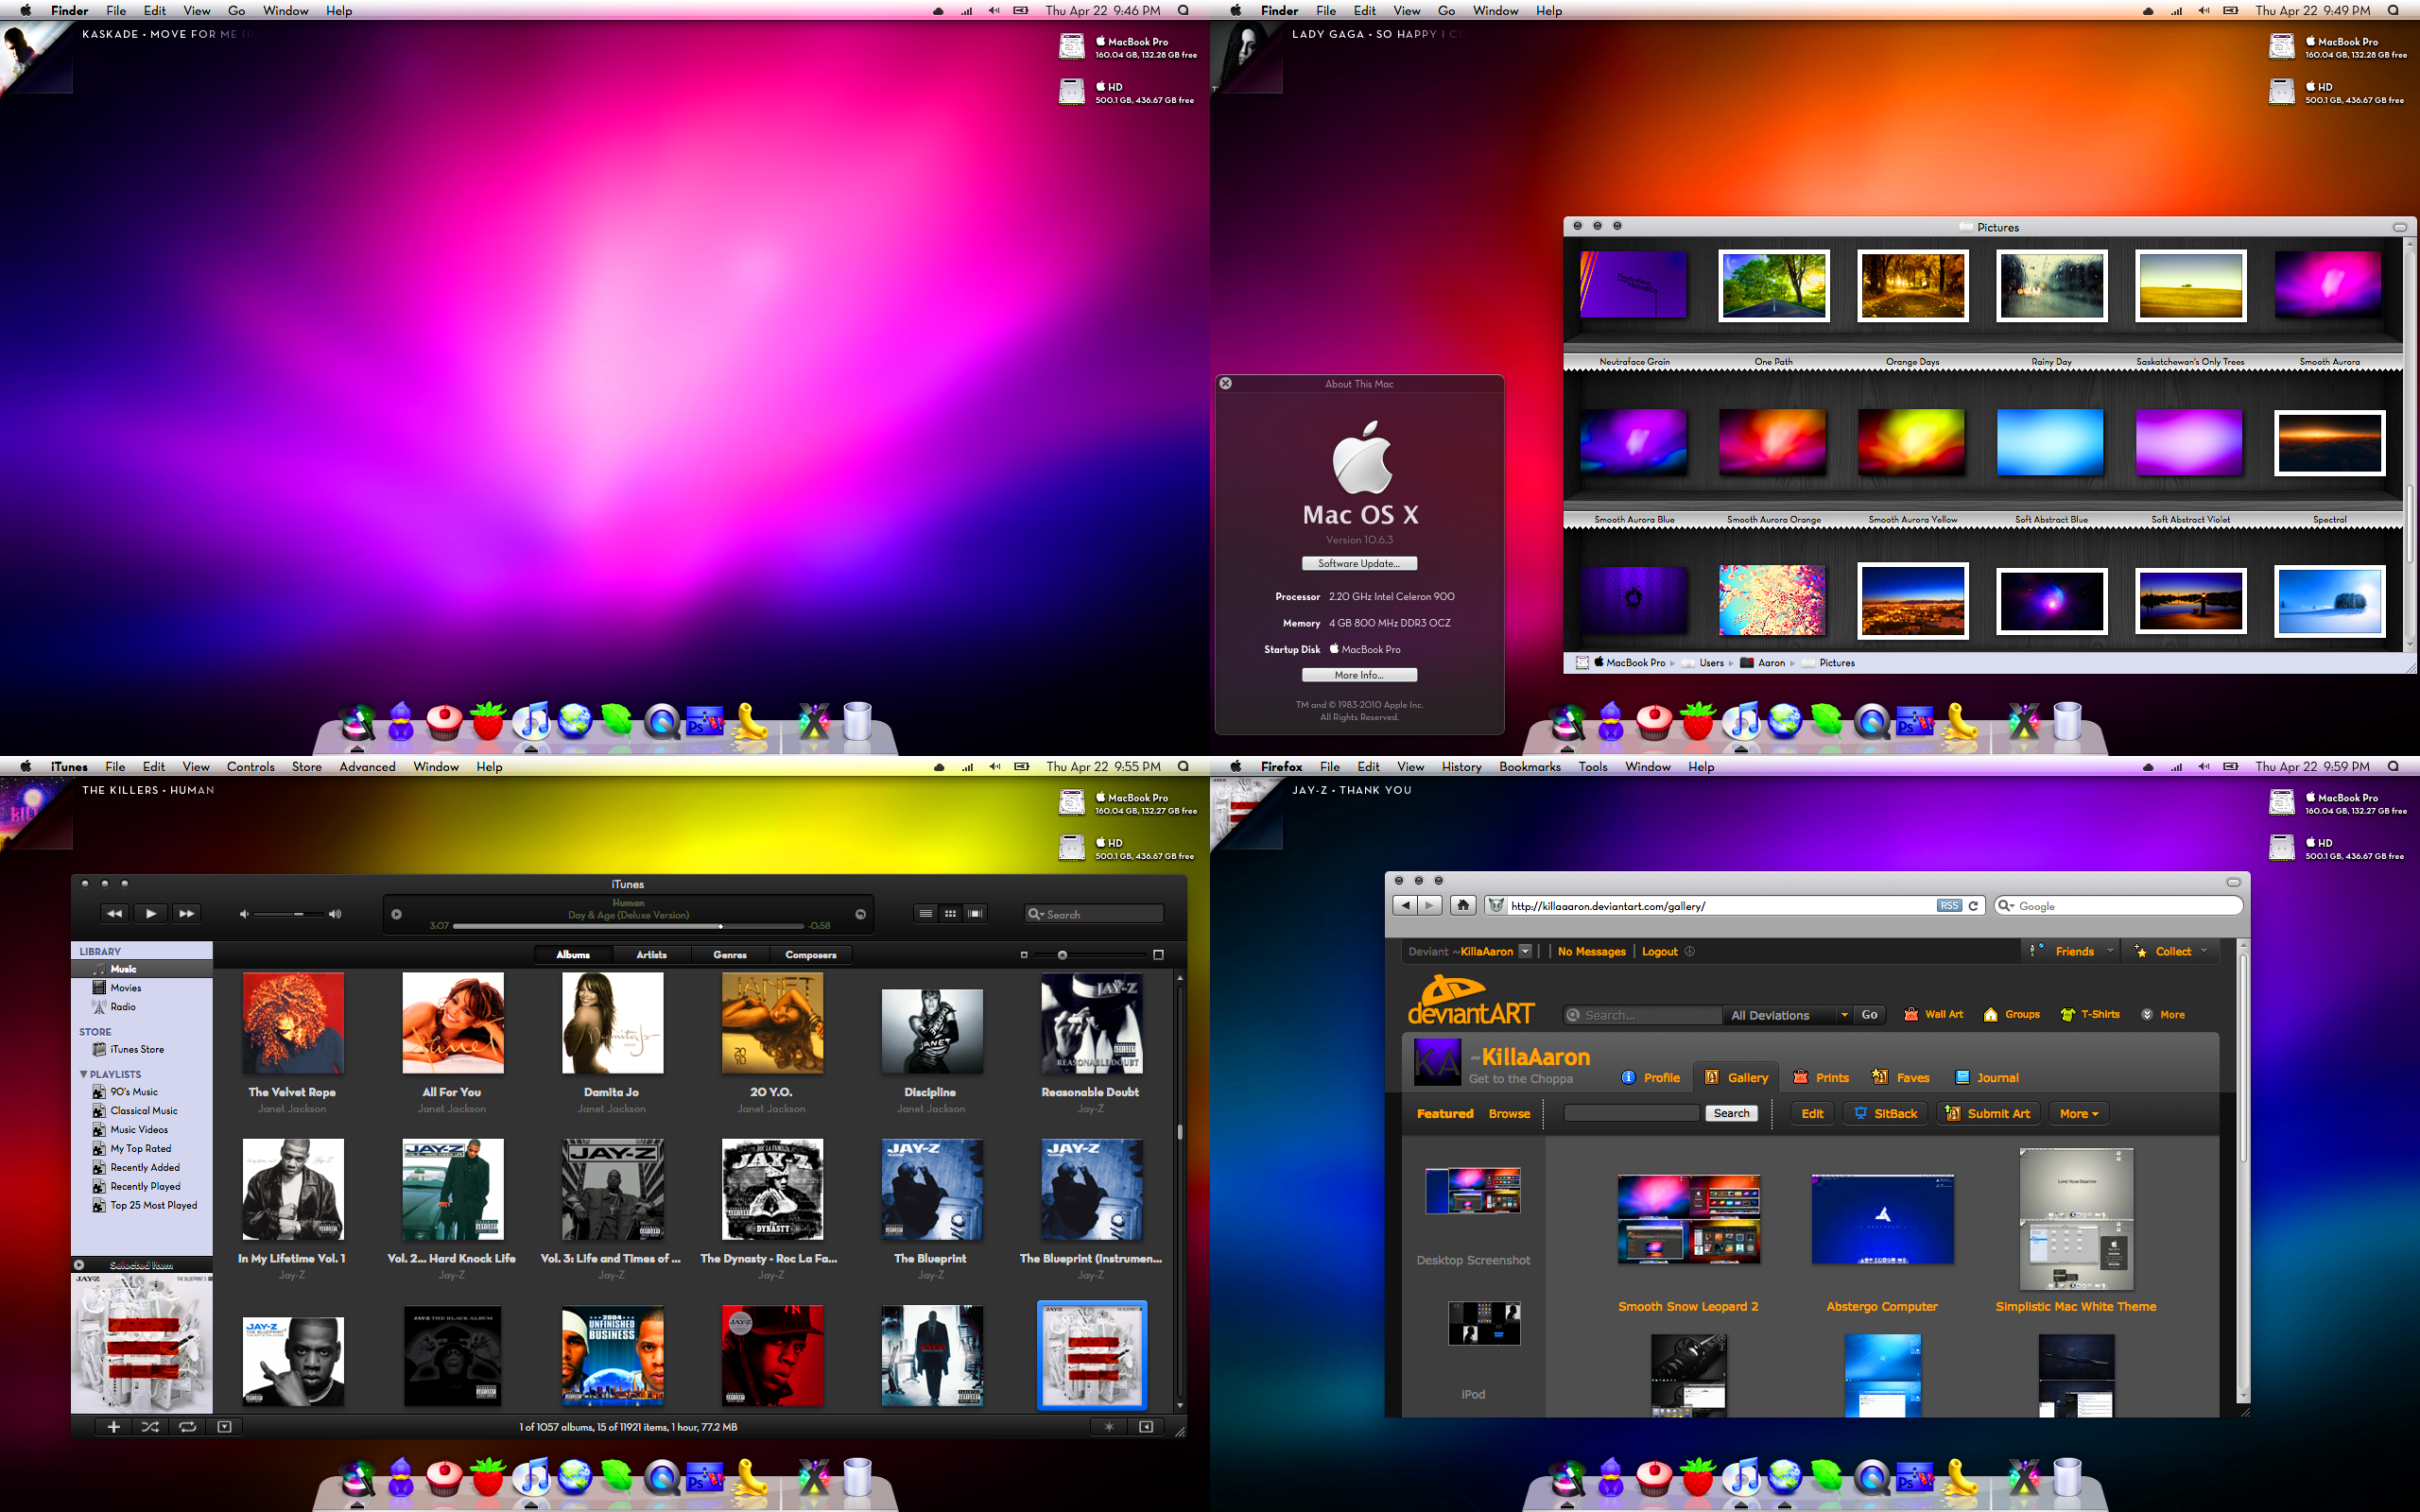Select the Artists tab in iTunes
This screenshot has width=2420, height=1512.
[652, 955]
